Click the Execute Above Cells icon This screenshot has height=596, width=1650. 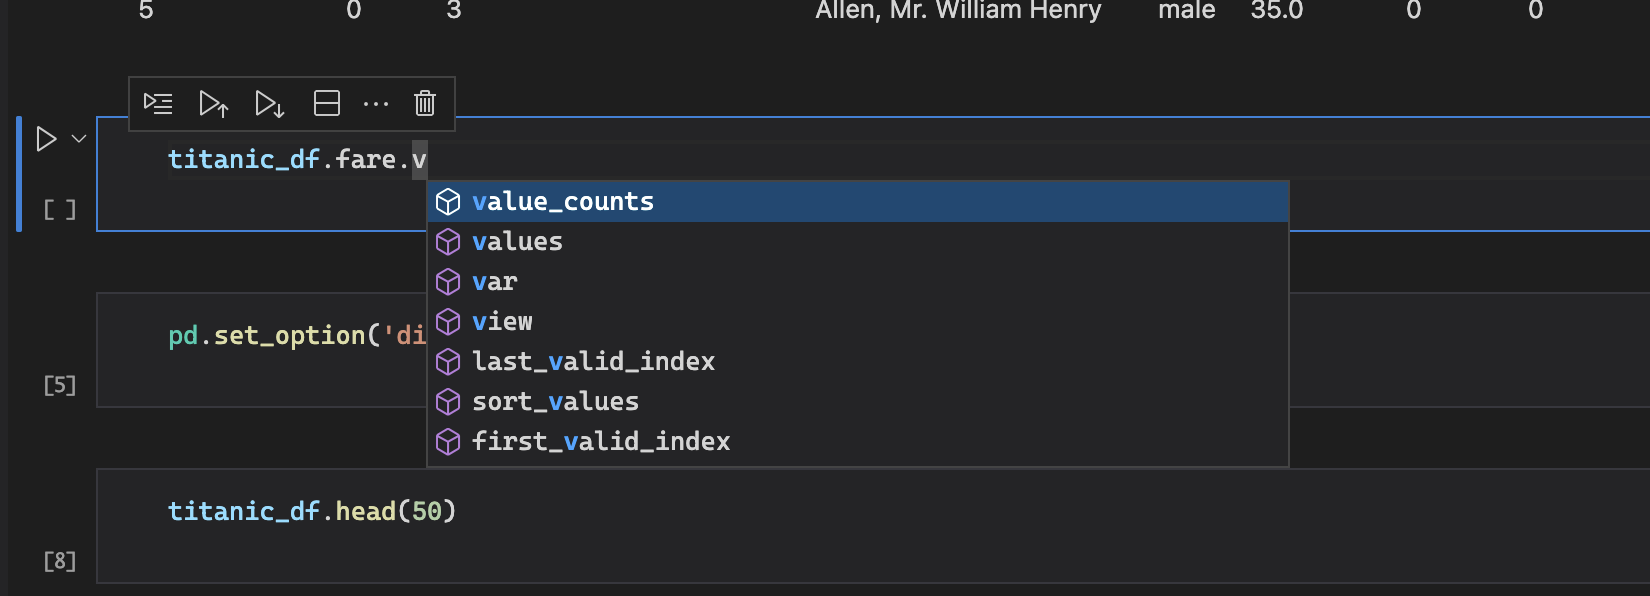click(x=214, y=103)
